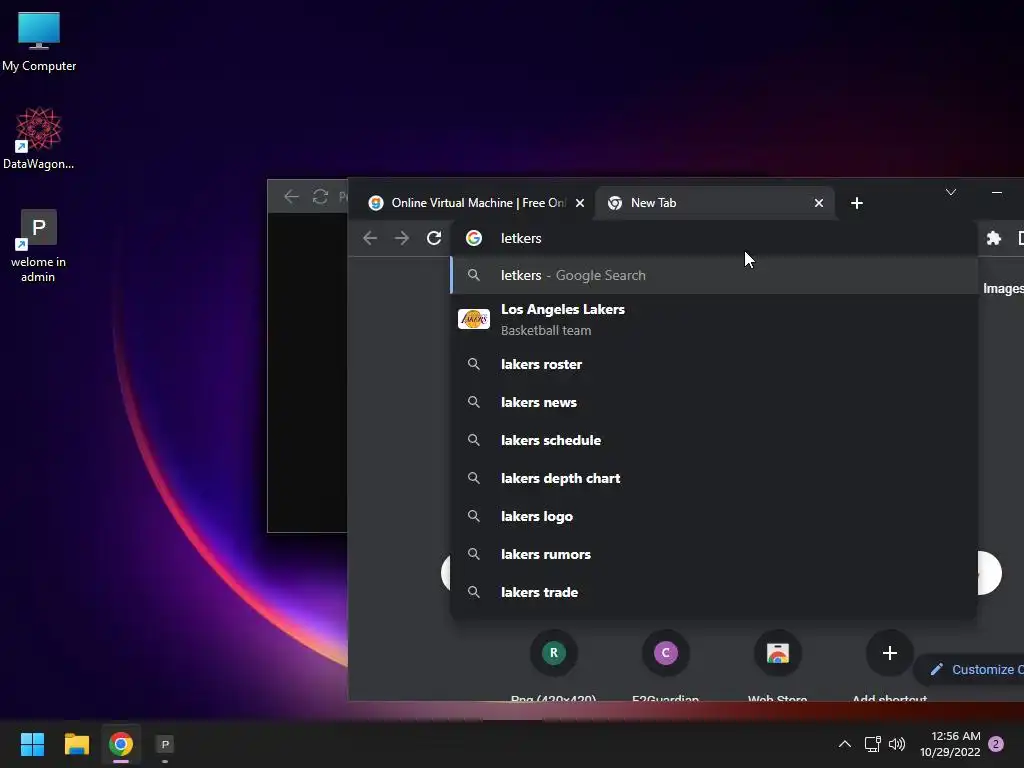
Task: Click the Lakers team logo thumbnail
Action: tap(474, 319)
